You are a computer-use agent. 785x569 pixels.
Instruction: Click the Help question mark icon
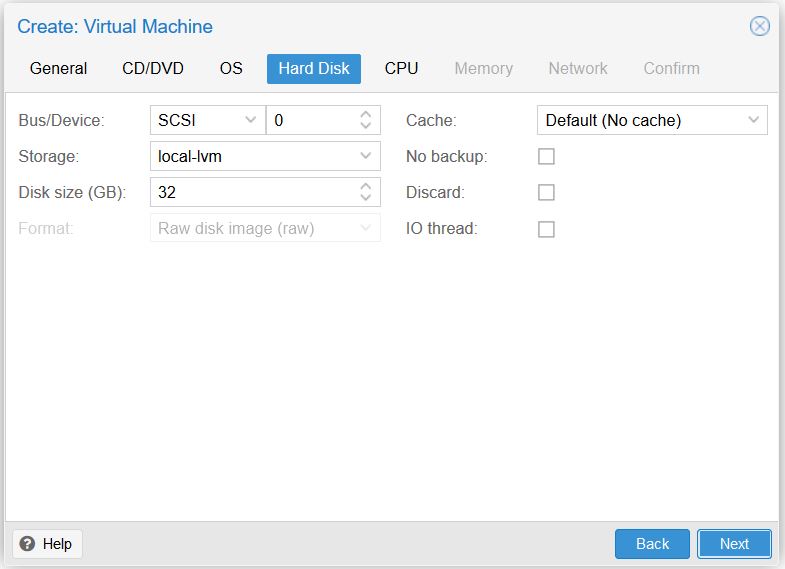coord(27,543)
